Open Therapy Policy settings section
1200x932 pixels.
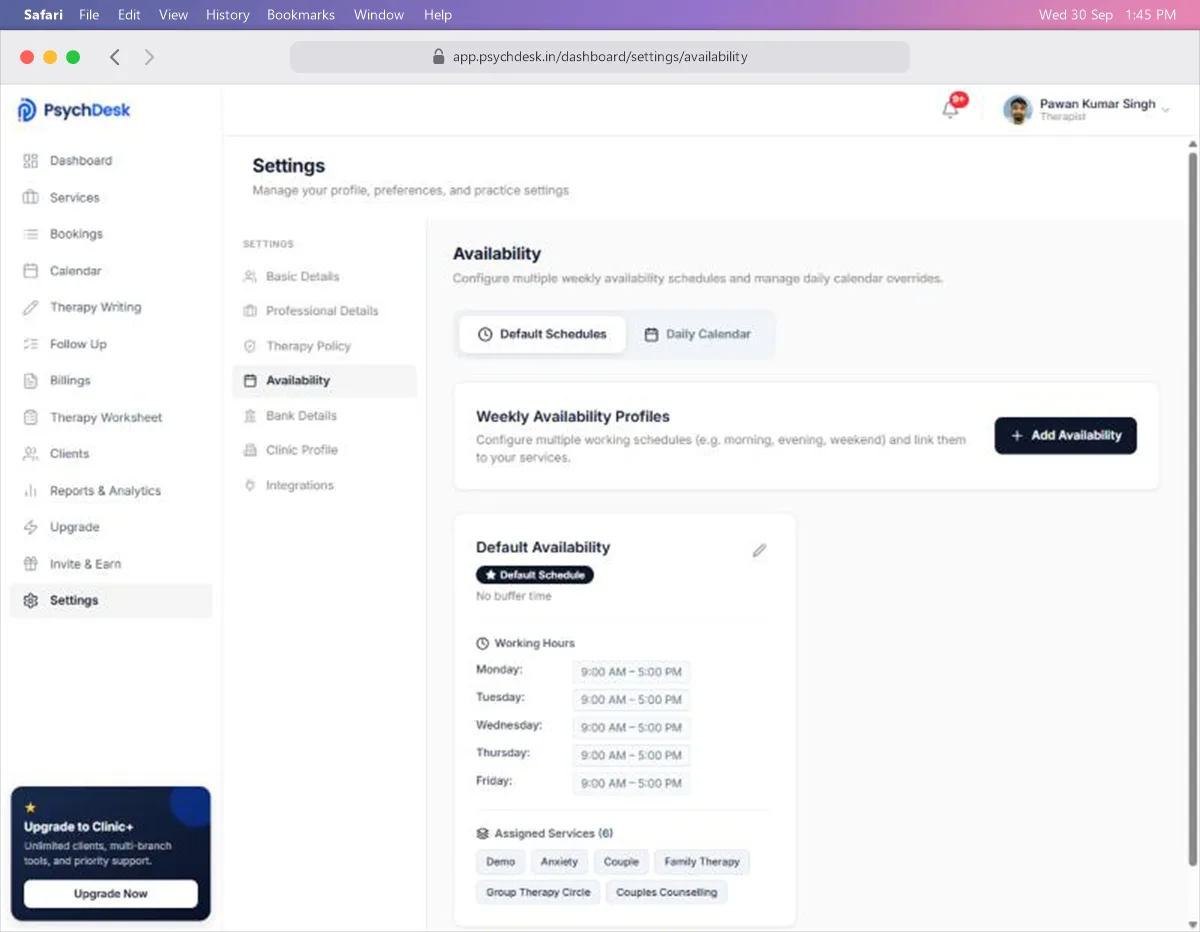click(x=325, y=346)
